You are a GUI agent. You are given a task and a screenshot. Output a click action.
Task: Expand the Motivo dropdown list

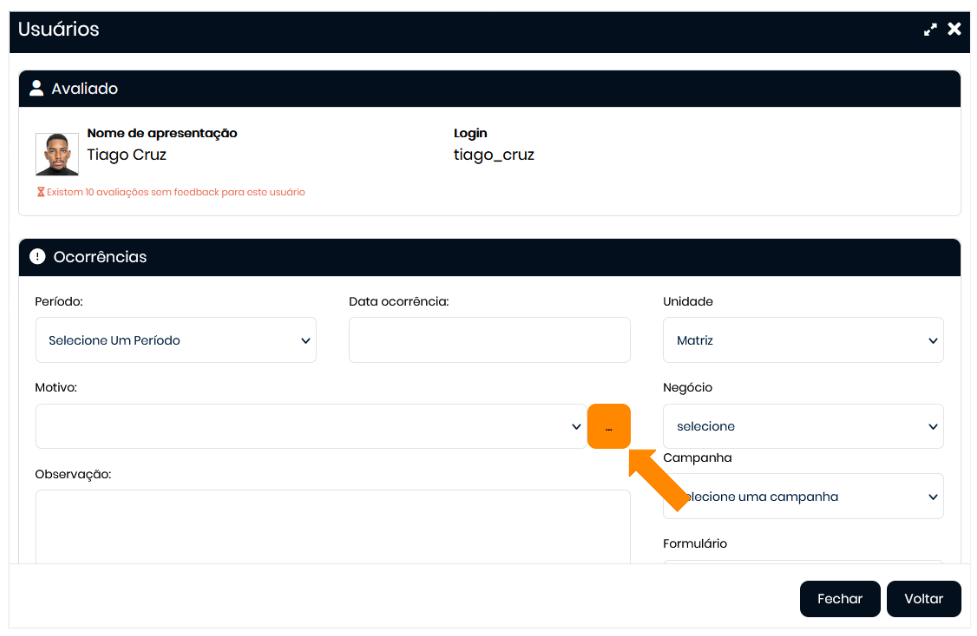pos(310,427)
